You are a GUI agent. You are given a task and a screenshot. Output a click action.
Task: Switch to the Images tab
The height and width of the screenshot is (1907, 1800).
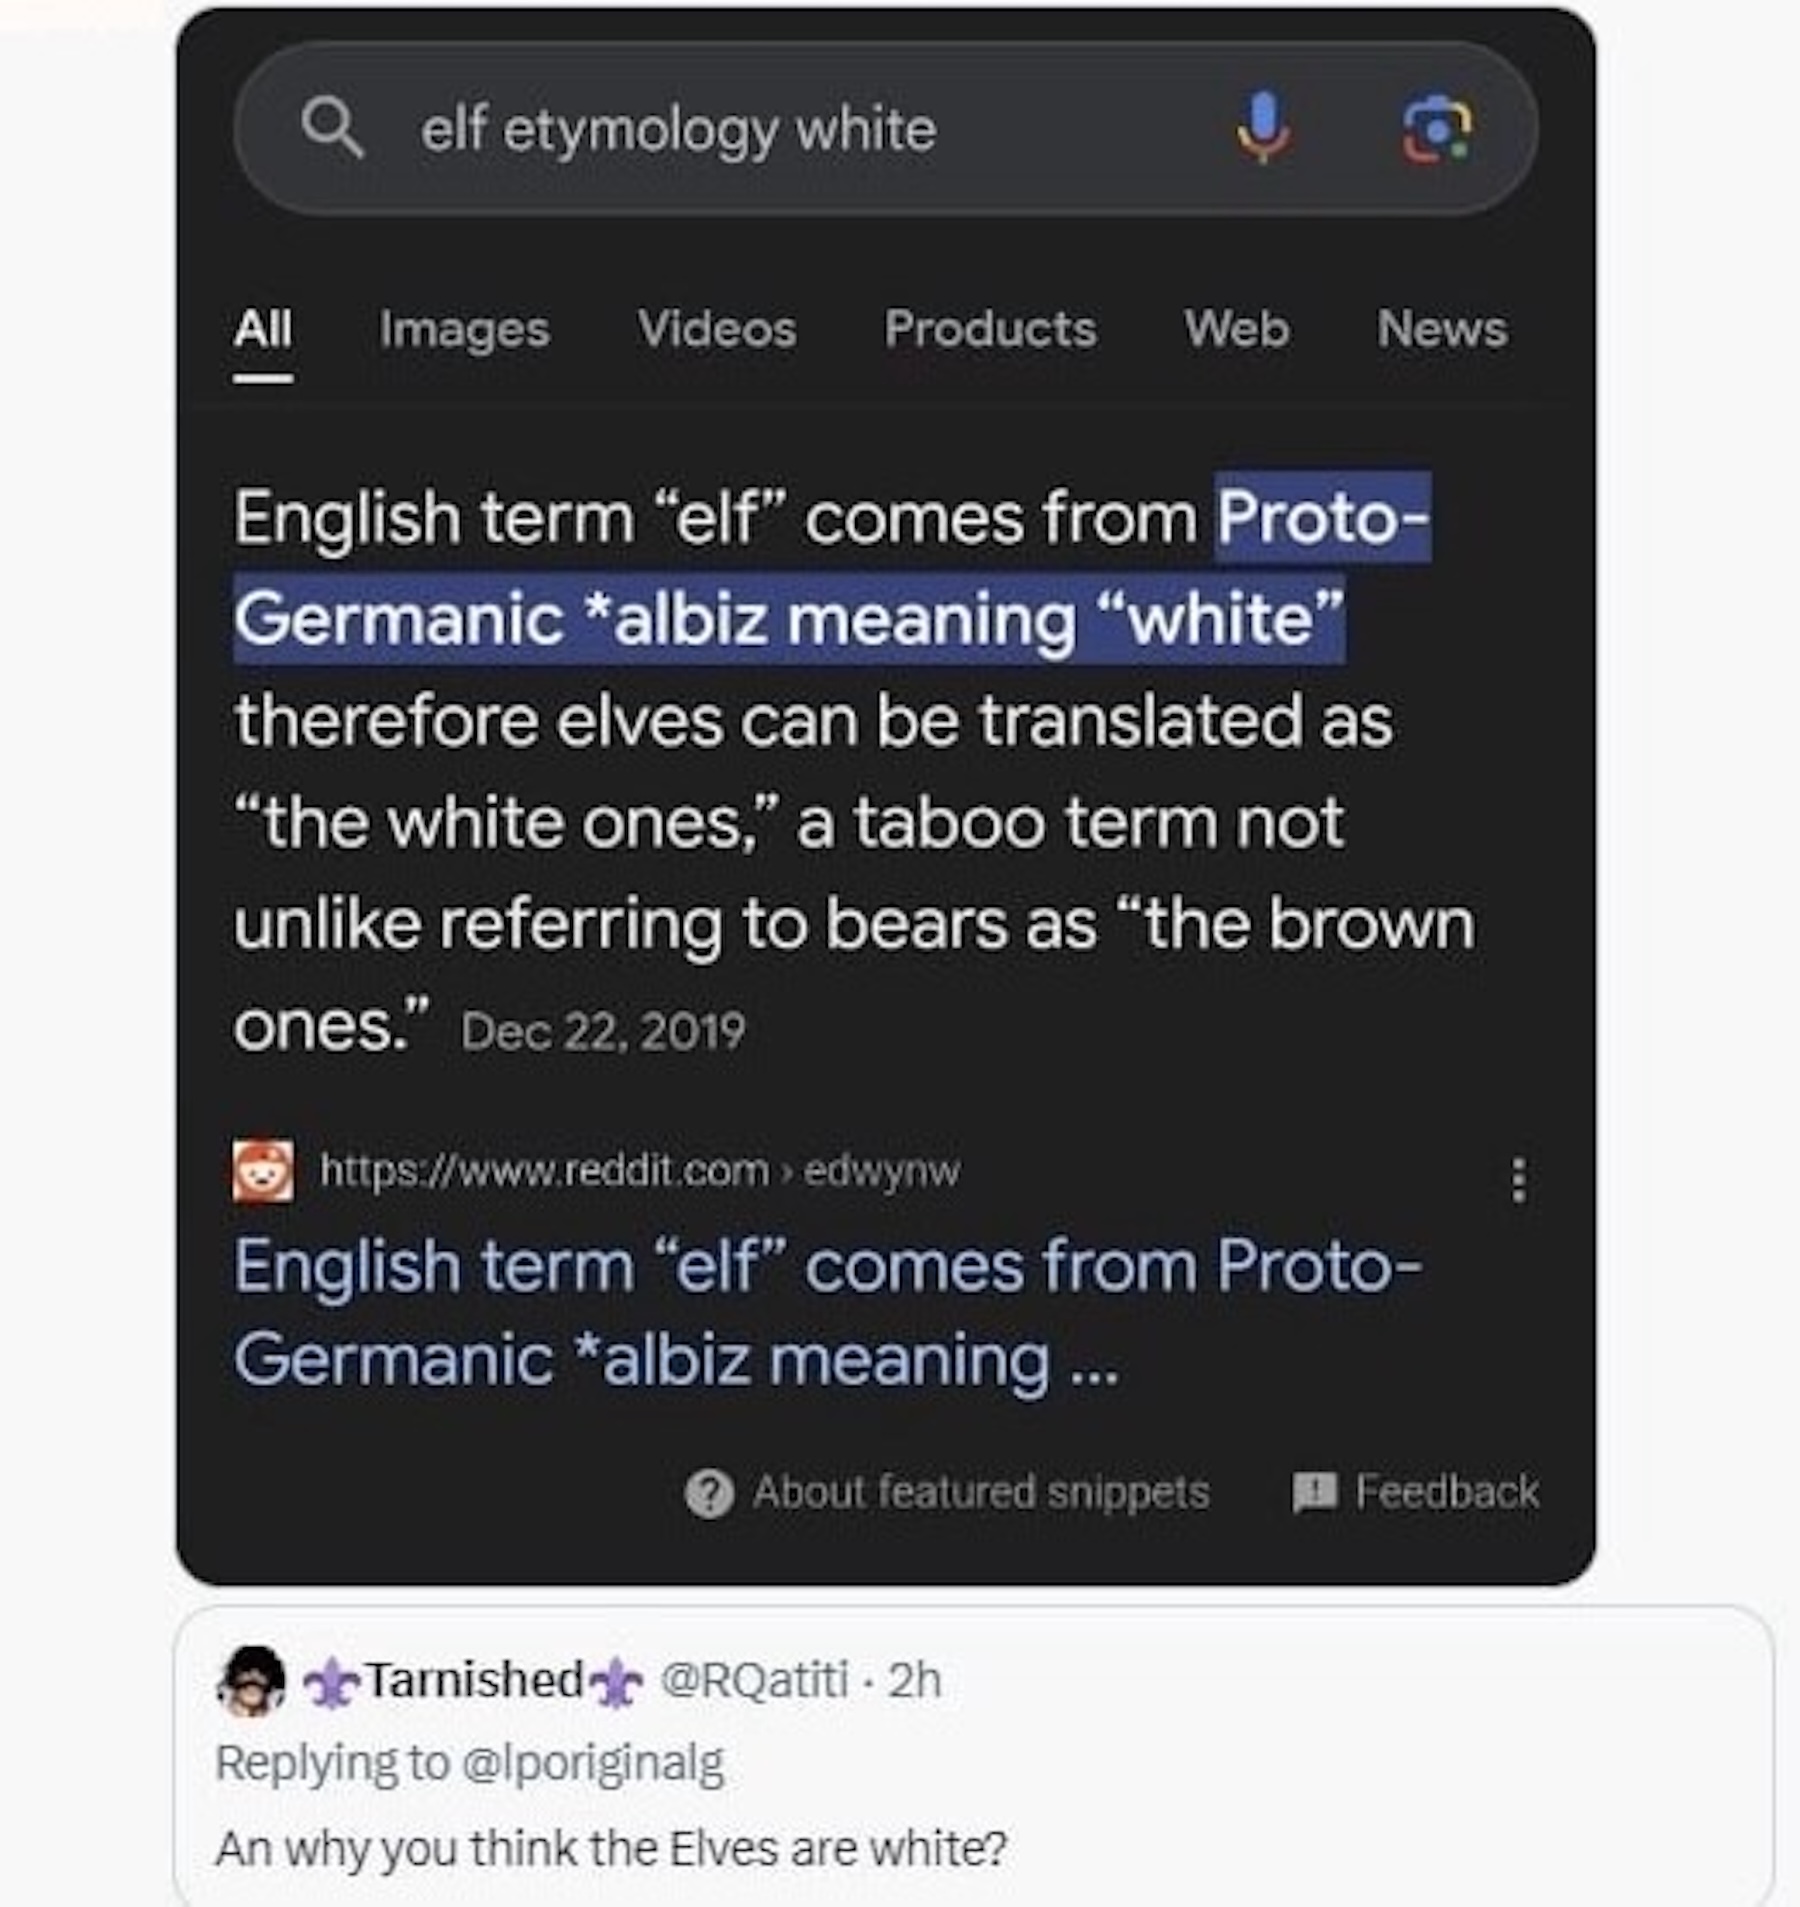pyautogui.click(x=464, y=329)
